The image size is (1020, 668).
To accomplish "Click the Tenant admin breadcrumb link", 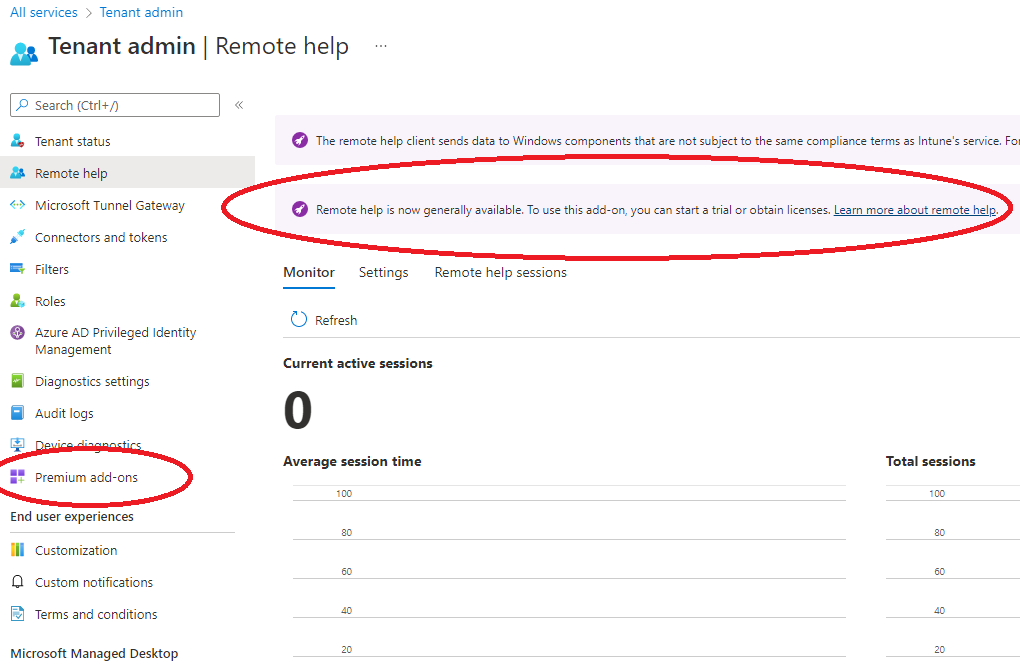I will coord(141,12).
